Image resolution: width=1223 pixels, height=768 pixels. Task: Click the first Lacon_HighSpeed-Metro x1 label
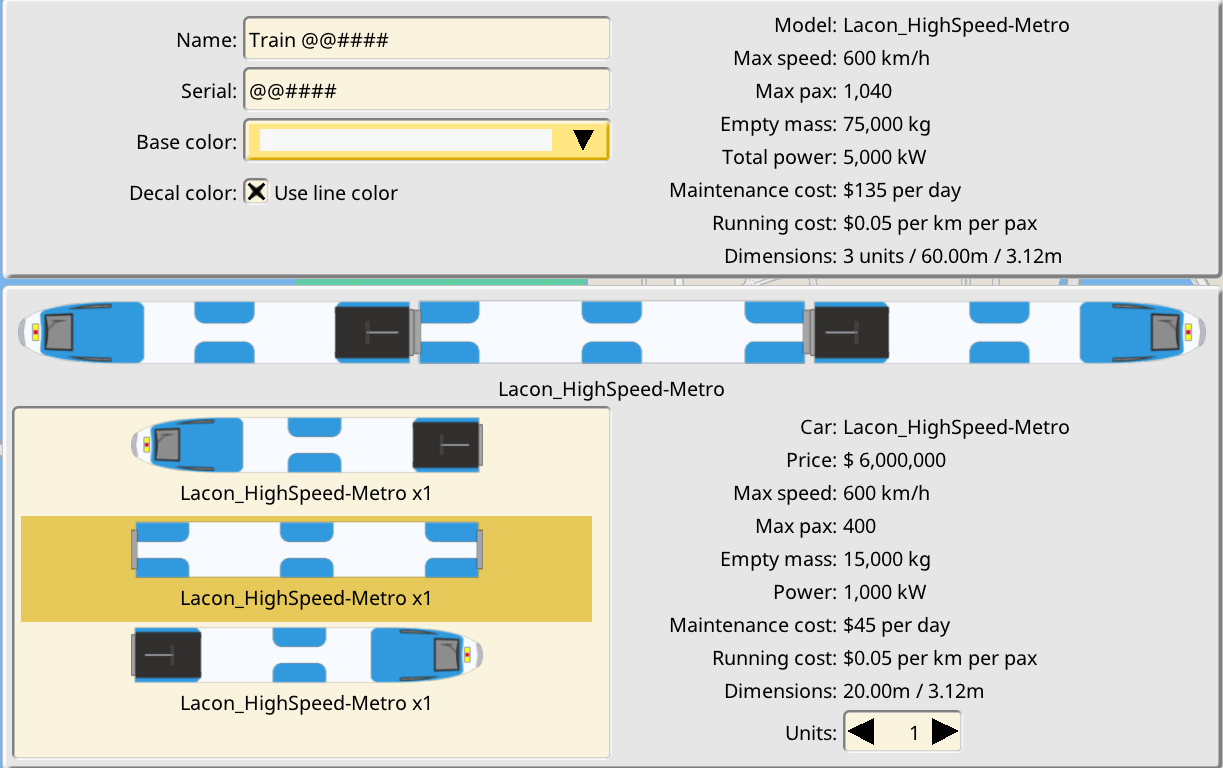(x=306, y=493)
